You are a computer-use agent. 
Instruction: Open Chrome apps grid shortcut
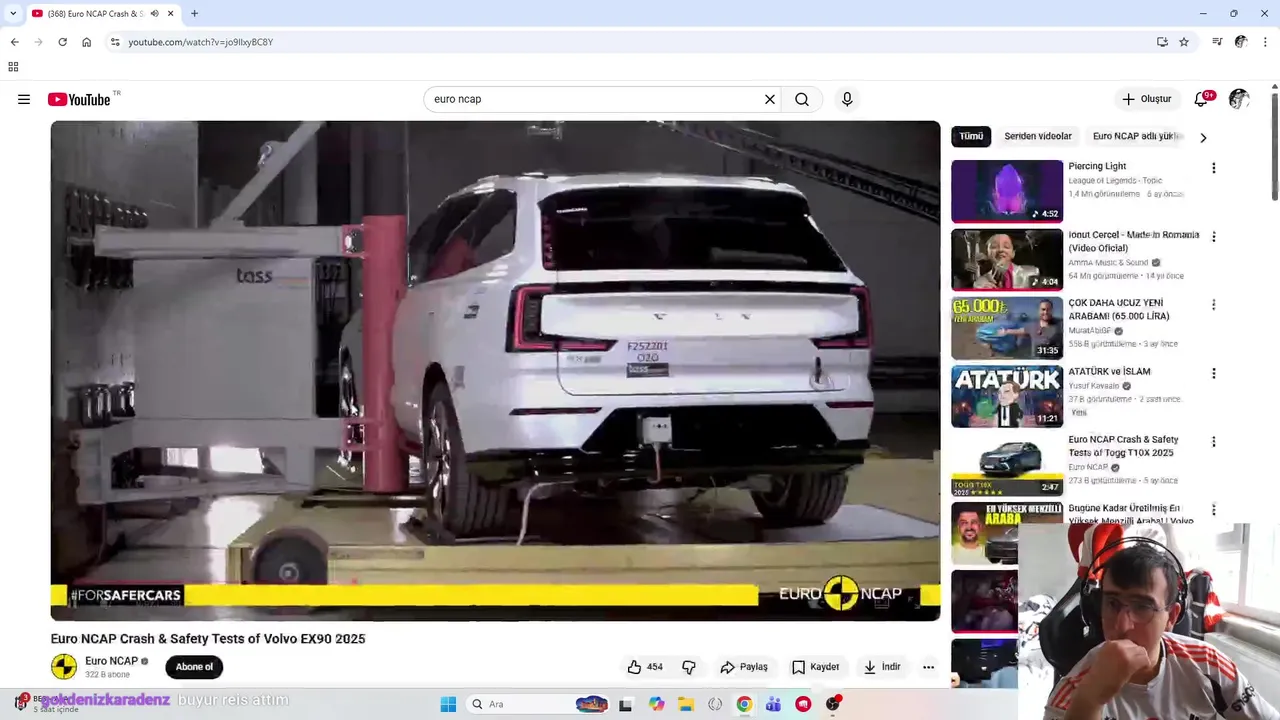(x=13, y=67)
